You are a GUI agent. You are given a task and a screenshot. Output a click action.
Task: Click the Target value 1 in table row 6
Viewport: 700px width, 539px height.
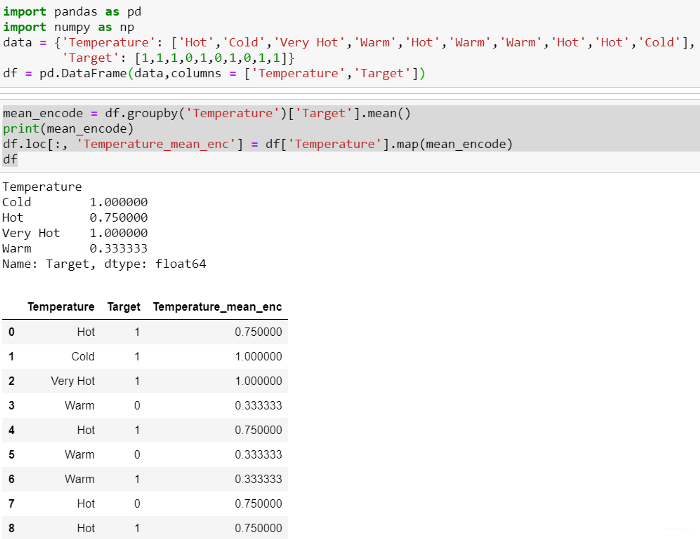[x=138, y=479]
